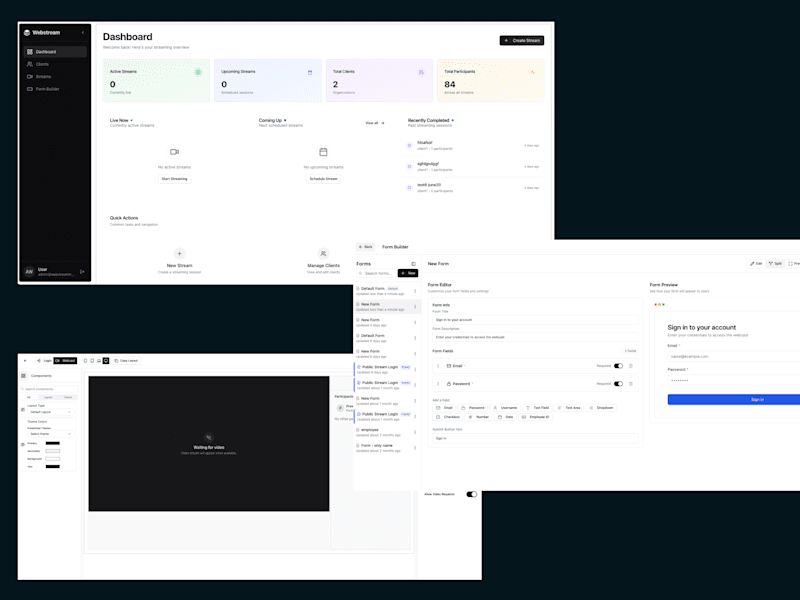
Task: Click the Forms panel collapse icon
Action: click(x=413, y=264)
